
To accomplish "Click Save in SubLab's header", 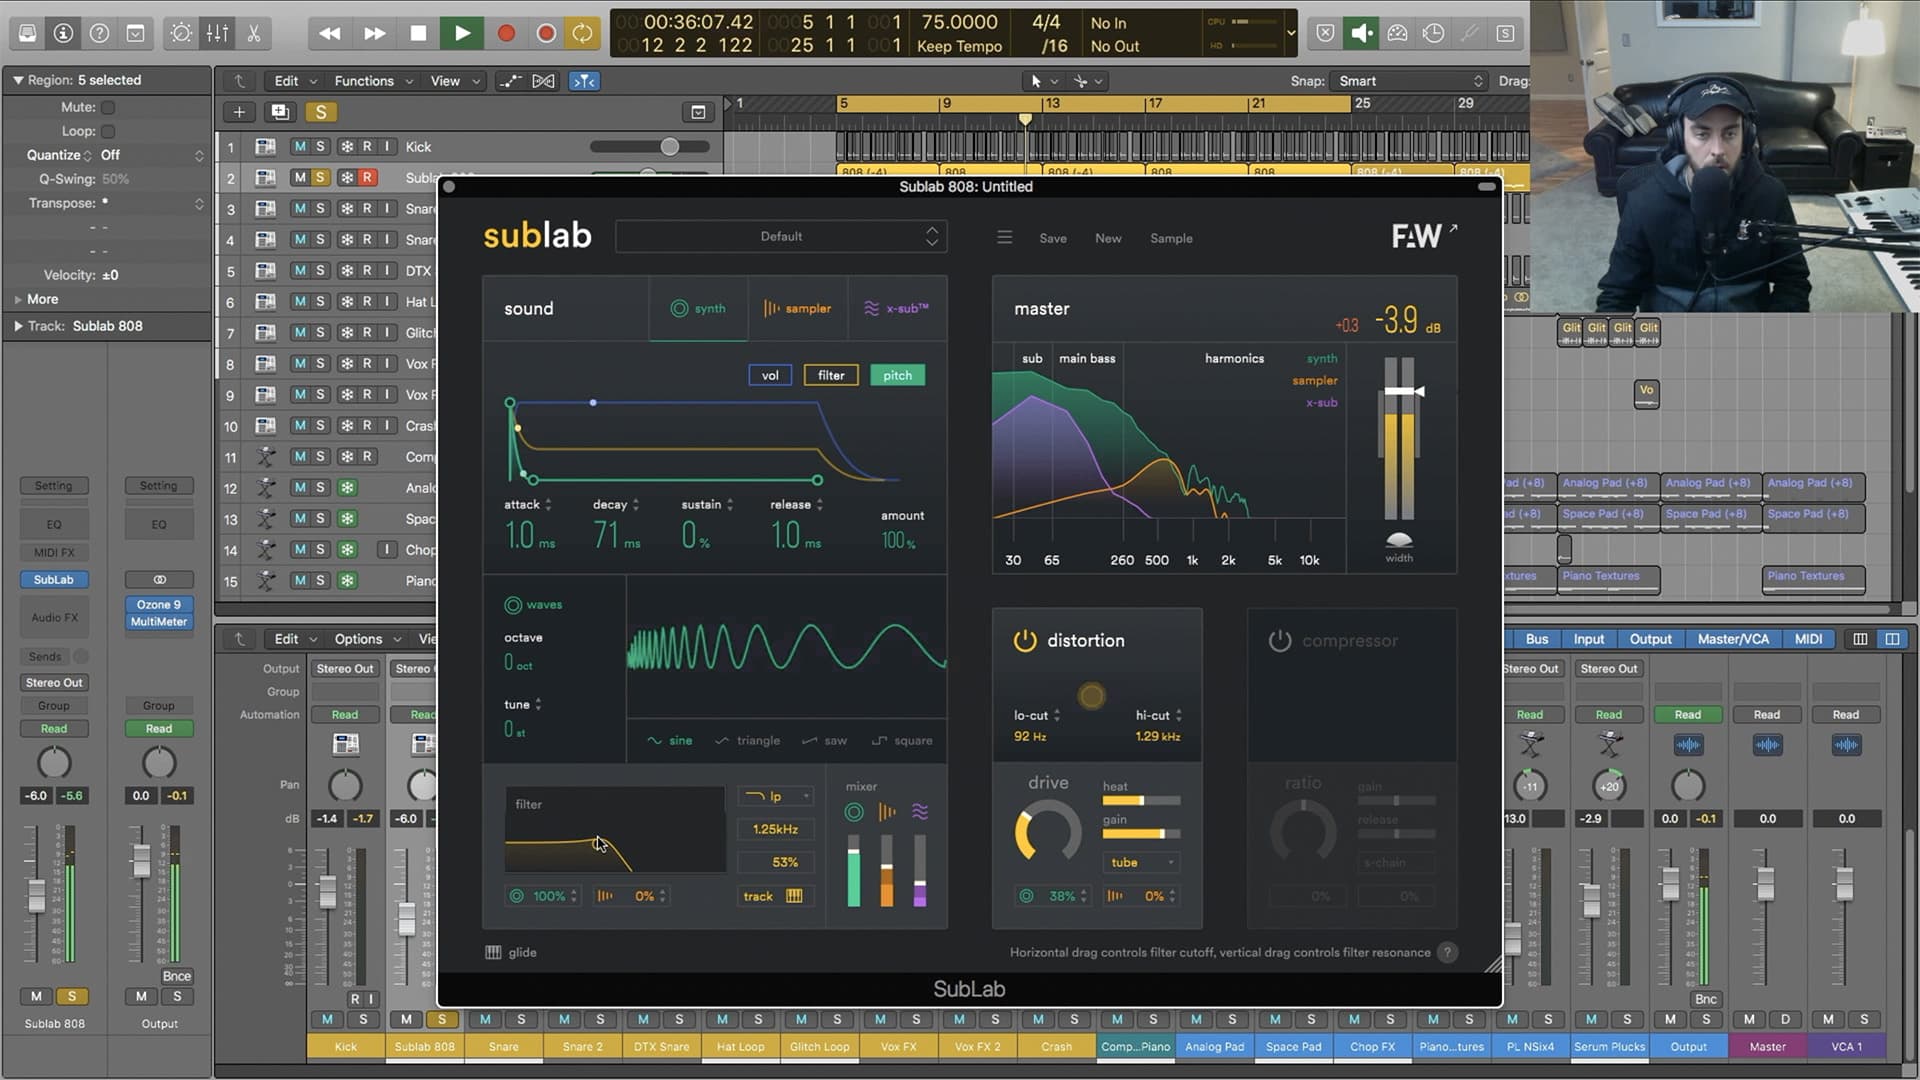I will [x=1052, y=238].
